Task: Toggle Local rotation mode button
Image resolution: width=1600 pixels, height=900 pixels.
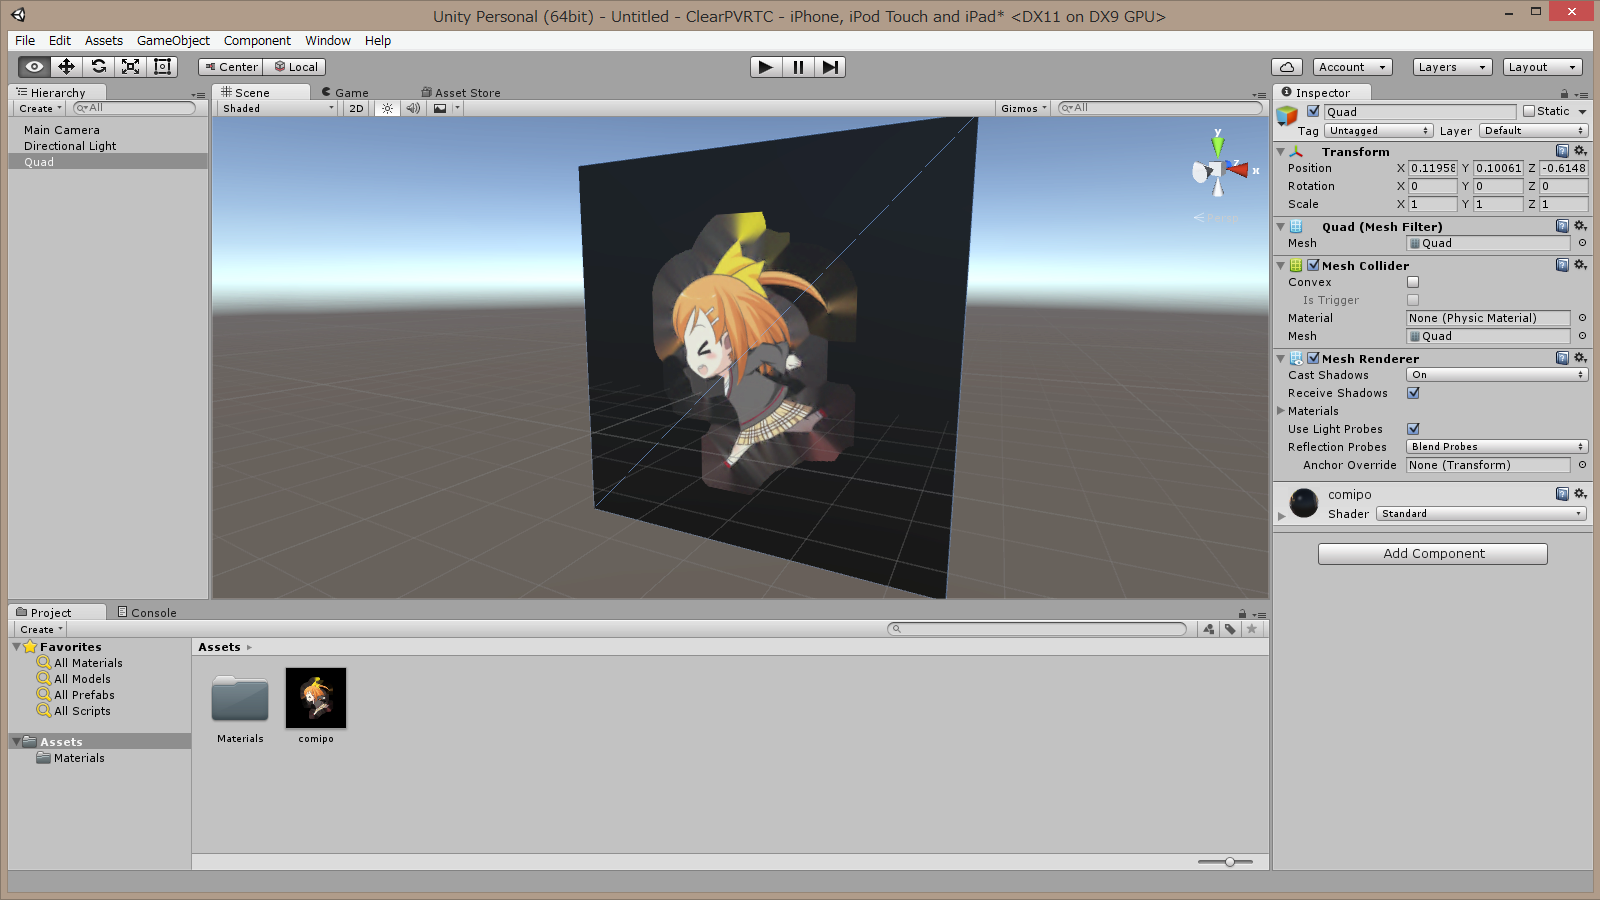Action: tap(296, 67)
